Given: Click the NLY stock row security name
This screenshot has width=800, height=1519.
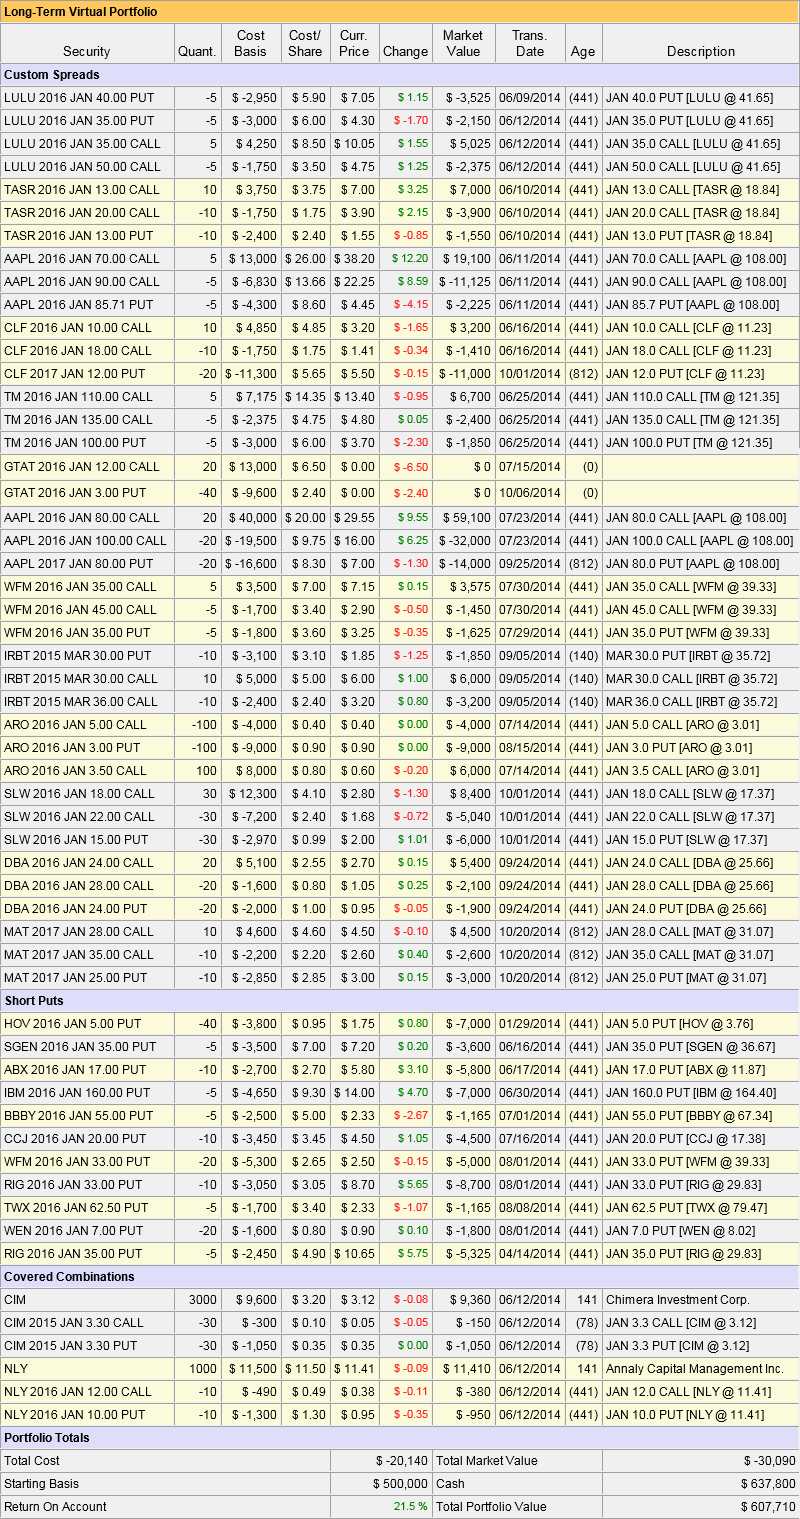Looking at the screenshot, I should coord(16,1369).
